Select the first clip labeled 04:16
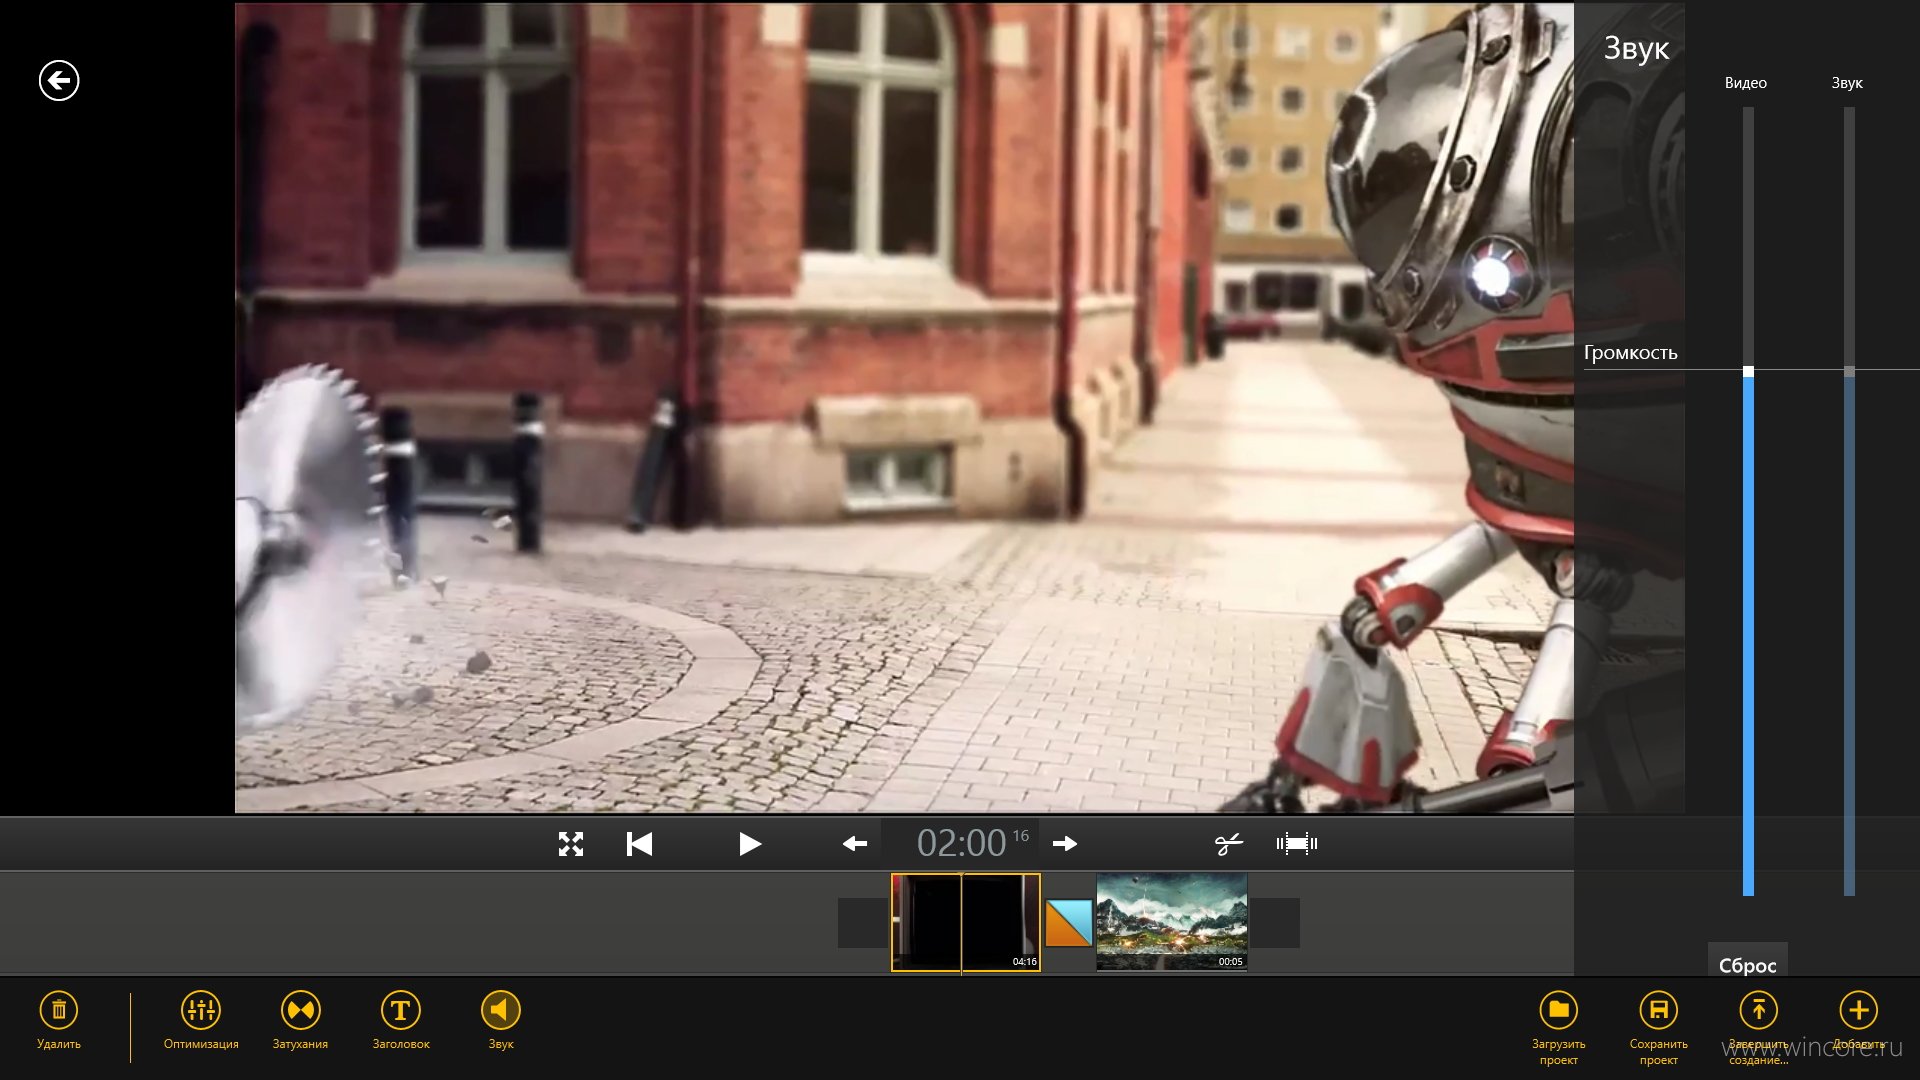 966,922
